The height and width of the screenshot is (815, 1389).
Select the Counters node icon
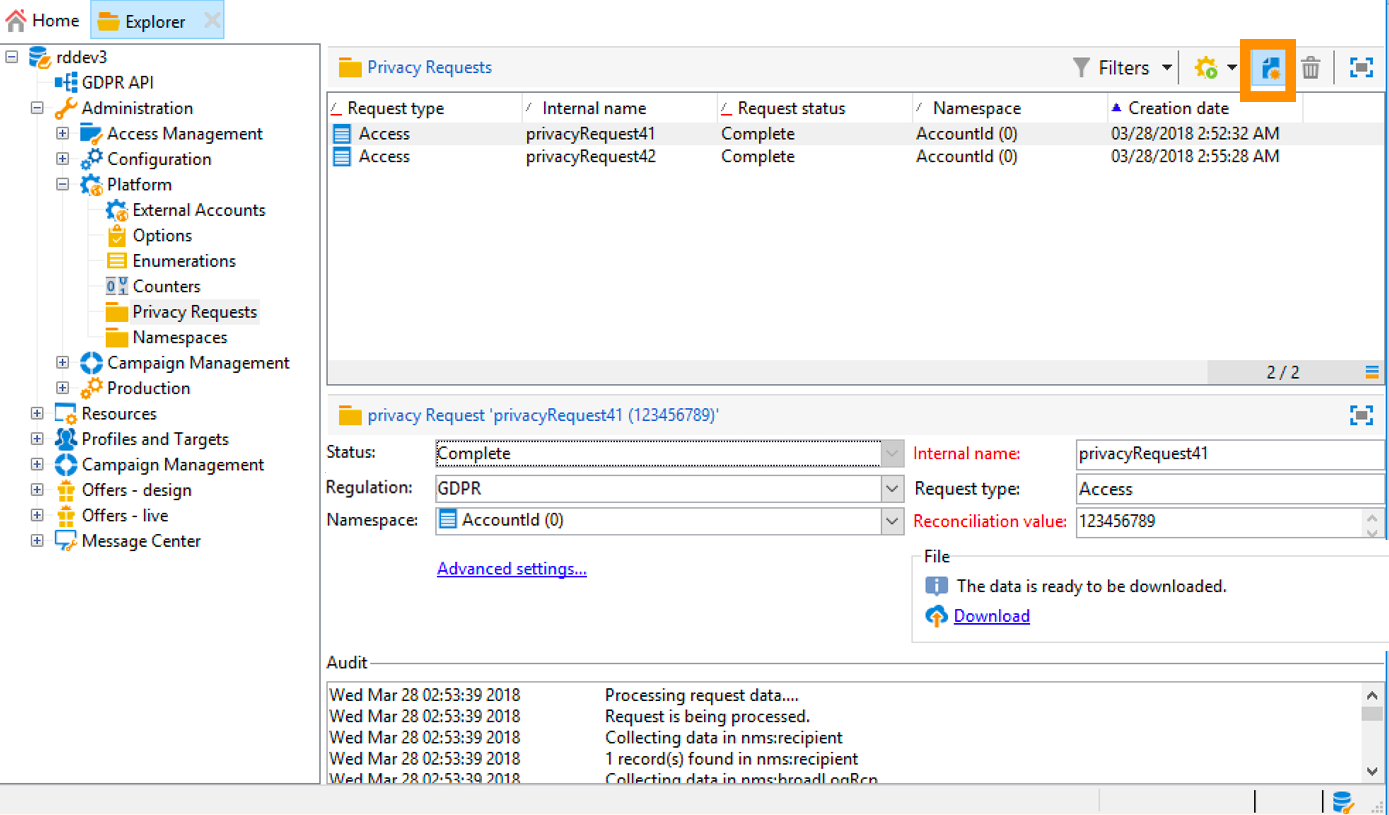pyautogui.click(x=117, y=287)
